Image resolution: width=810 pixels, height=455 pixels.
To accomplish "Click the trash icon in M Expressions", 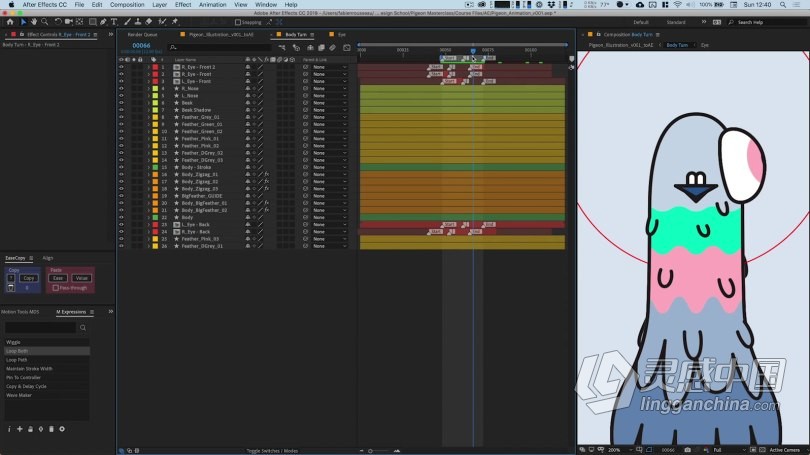I will [x=51, y=429].
